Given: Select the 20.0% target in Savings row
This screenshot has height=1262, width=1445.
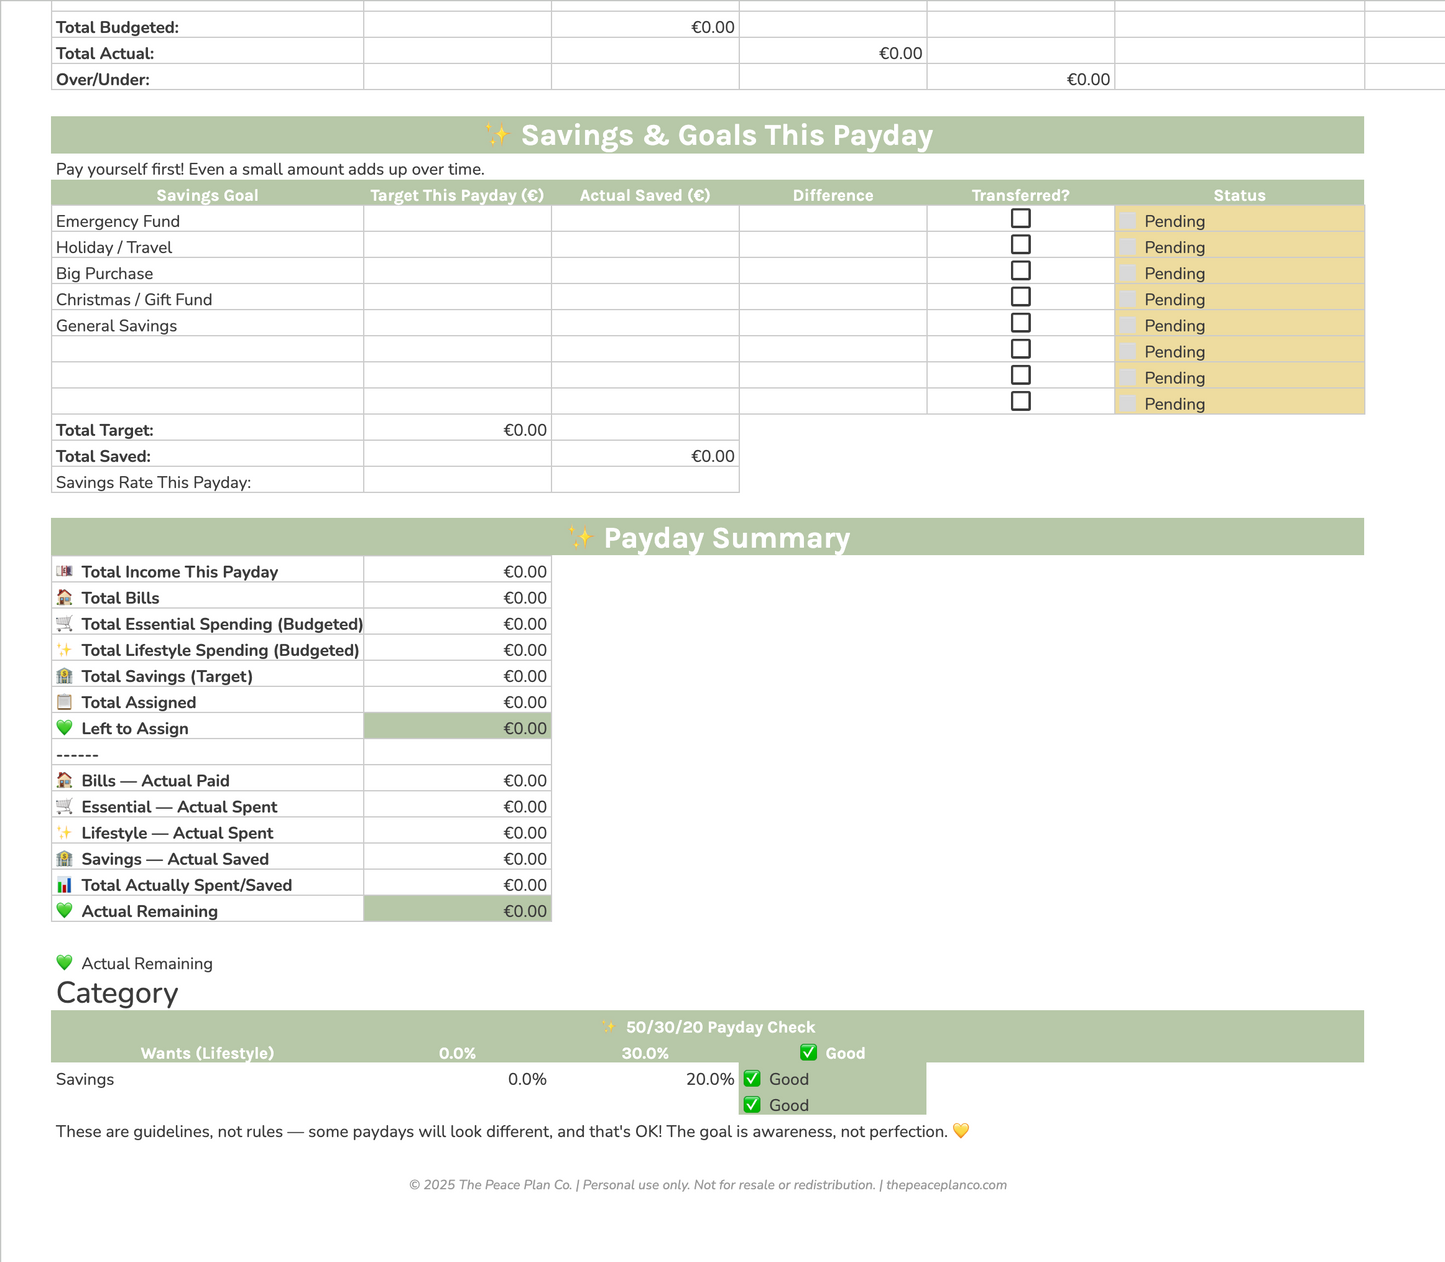Looking at the screenshot, I should (x=645, y=1078).
